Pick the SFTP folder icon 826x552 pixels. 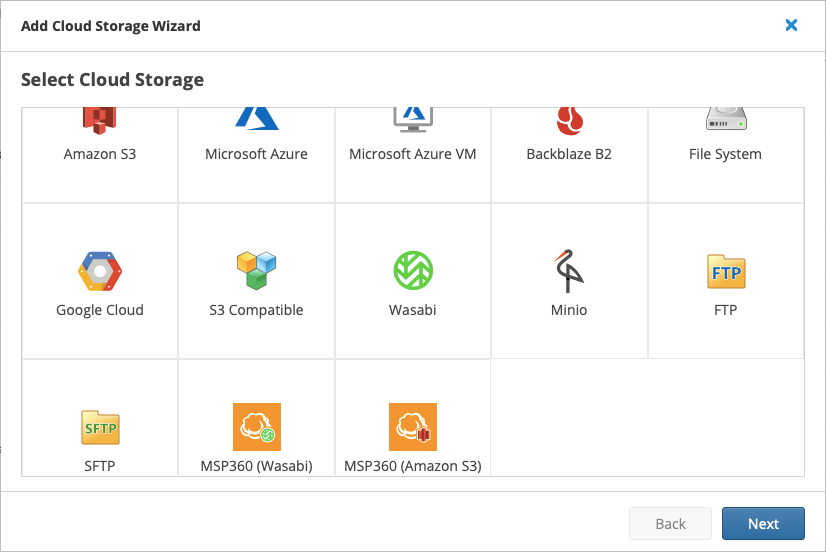pos(100,427)
